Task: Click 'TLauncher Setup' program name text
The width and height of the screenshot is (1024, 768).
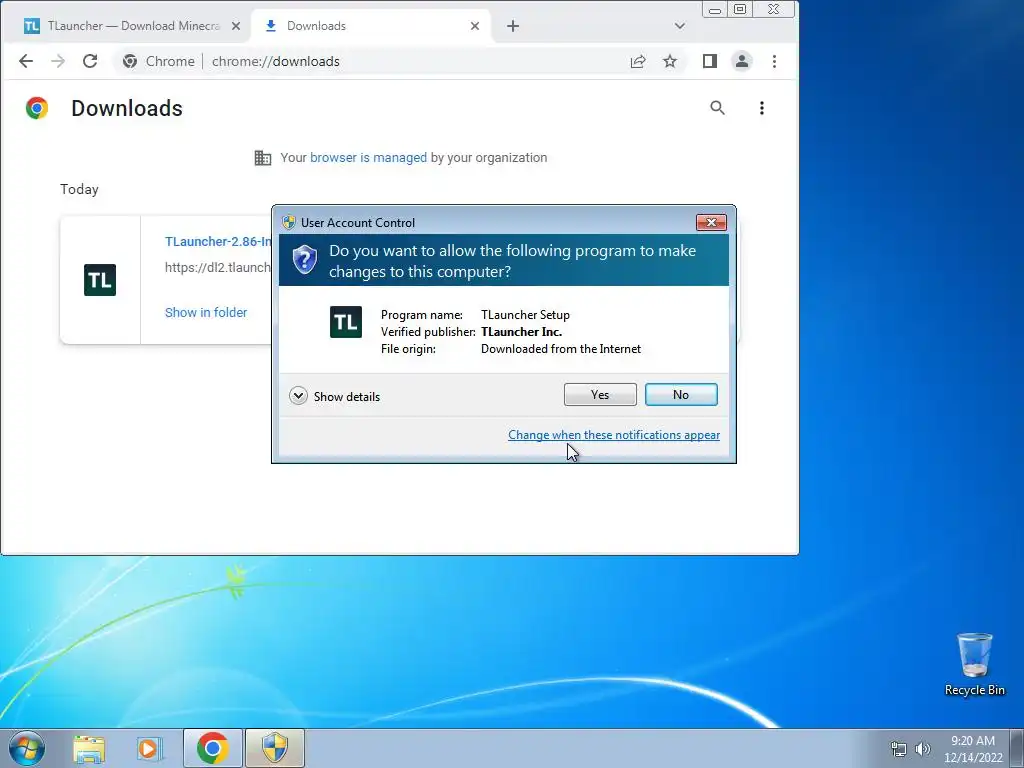Action: 525,315
